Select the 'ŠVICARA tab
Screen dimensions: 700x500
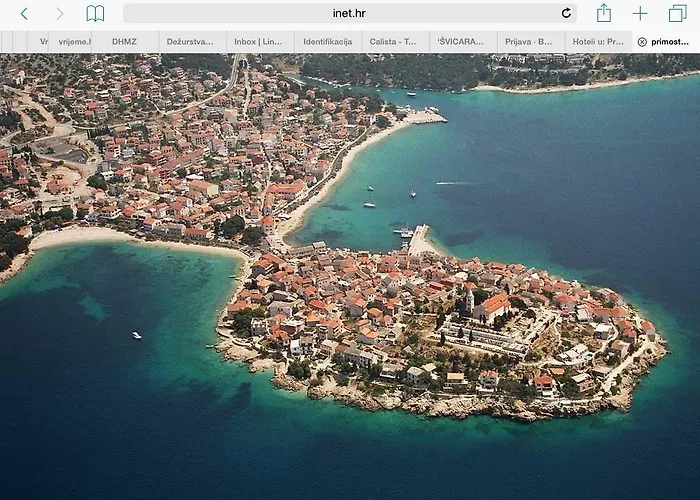(x=462, y=42)
